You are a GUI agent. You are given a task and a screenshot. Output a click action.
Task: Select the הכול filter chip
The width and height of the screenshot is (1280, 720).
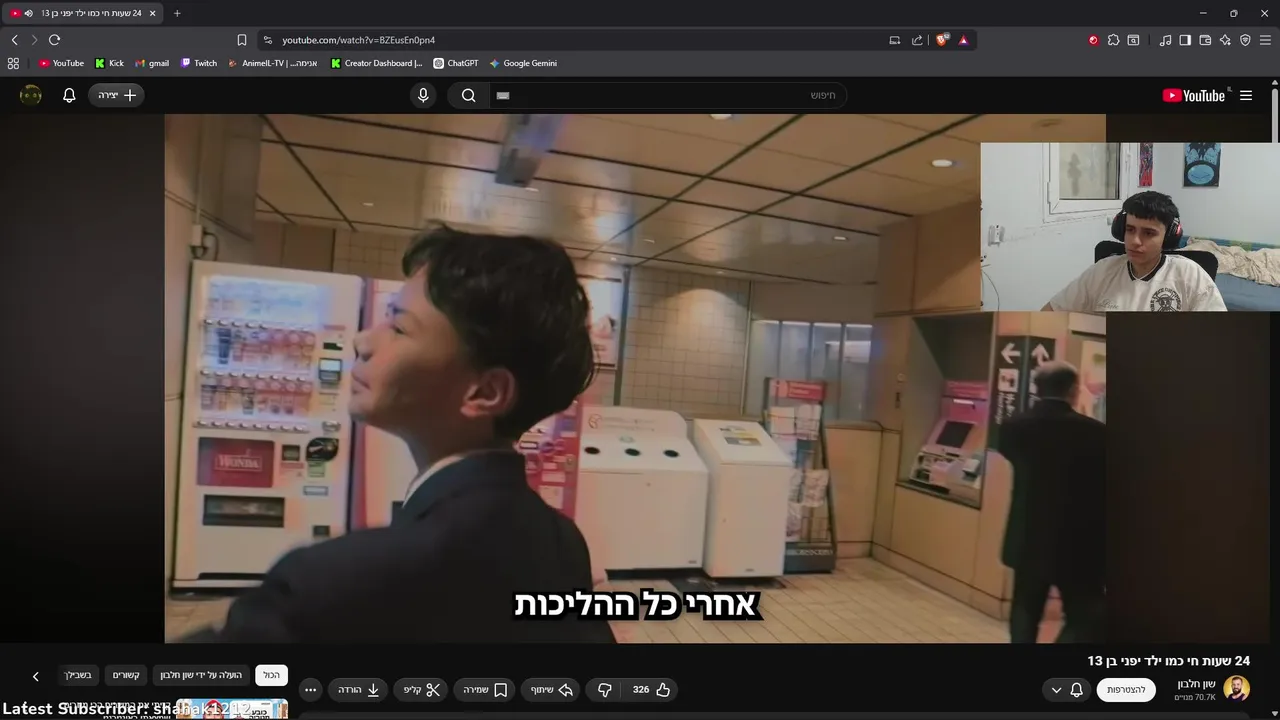click(271, 675)
